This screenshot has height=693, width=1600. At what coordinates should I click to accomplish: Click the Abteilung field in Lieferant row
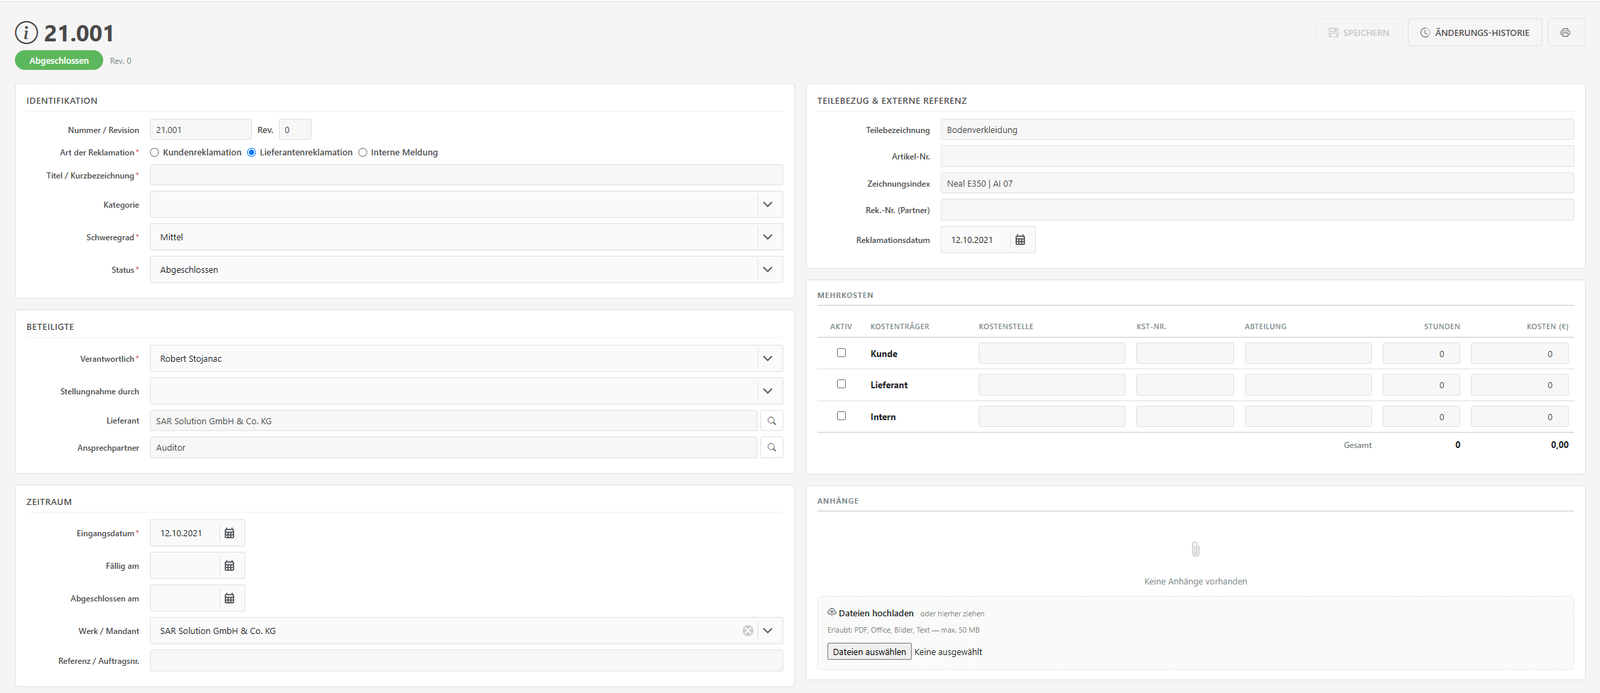tap(1308, 385)
